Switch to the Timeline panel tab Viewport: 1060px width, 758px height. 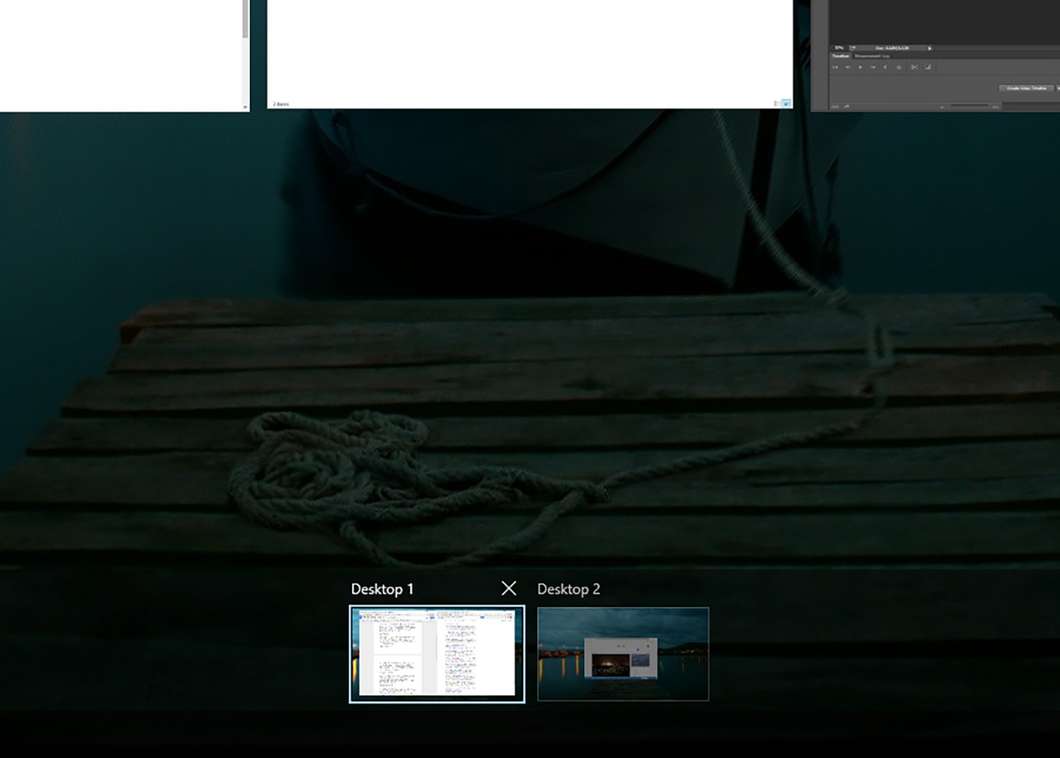point(841,56)
